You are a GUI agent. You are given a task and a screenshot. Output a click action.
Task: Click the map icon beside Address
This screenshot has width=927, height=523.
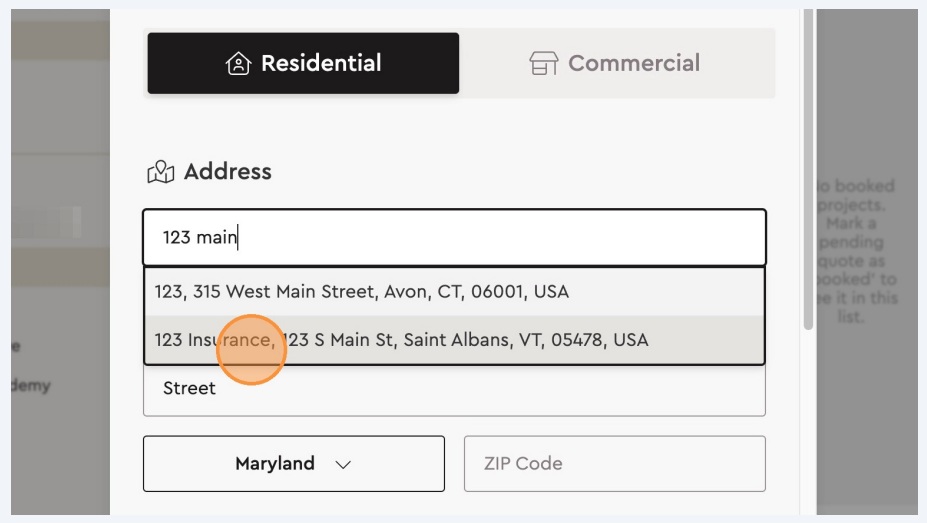[161, 172]
